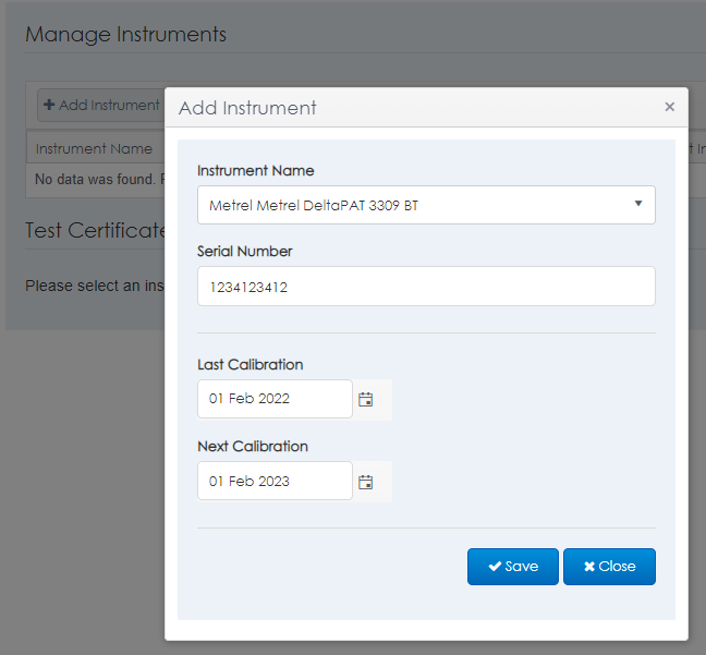Click the Instrument Name label in the dialog
706x656 pixels.
point(255,170)
